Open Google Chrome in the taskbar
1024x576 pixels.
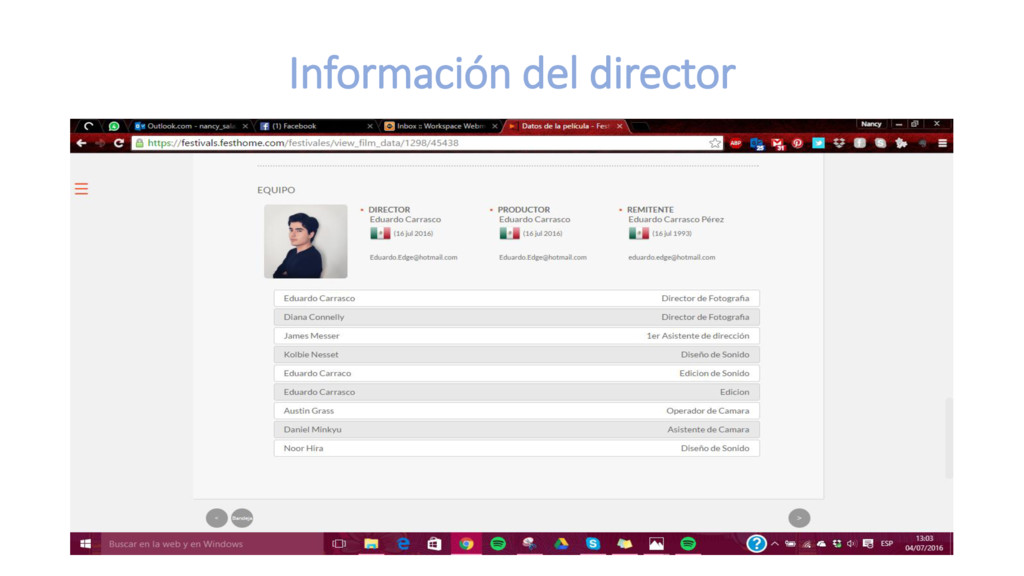466,544
